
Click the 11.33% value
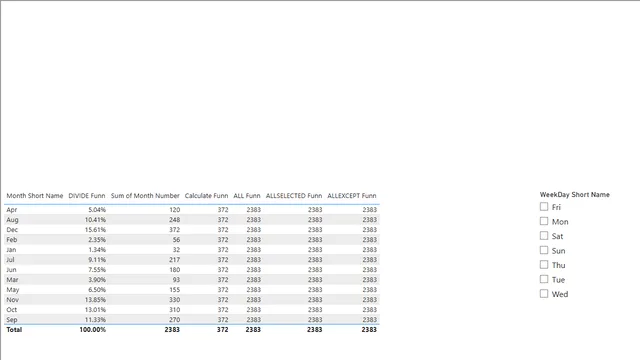95,320
